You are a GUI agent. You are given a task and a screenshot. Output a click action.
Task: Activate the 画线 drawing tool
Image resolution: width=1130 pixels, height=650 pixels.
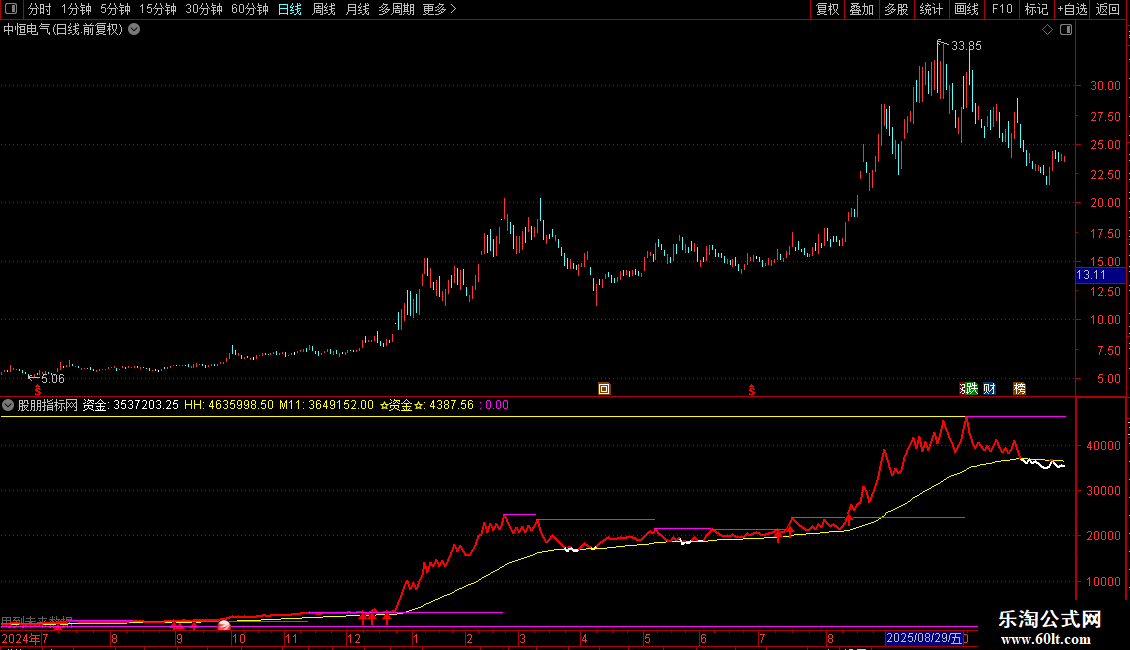pyautogui.click(x=966, y=9)
